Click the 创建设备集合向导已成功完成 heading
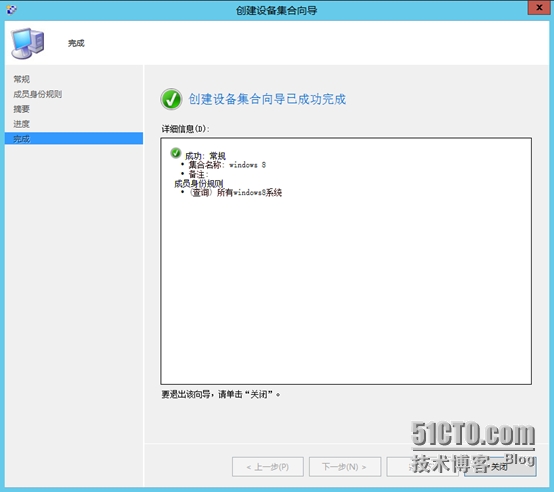Image resolution: width=554 pixels, height=492 pixels. point(267,99)
